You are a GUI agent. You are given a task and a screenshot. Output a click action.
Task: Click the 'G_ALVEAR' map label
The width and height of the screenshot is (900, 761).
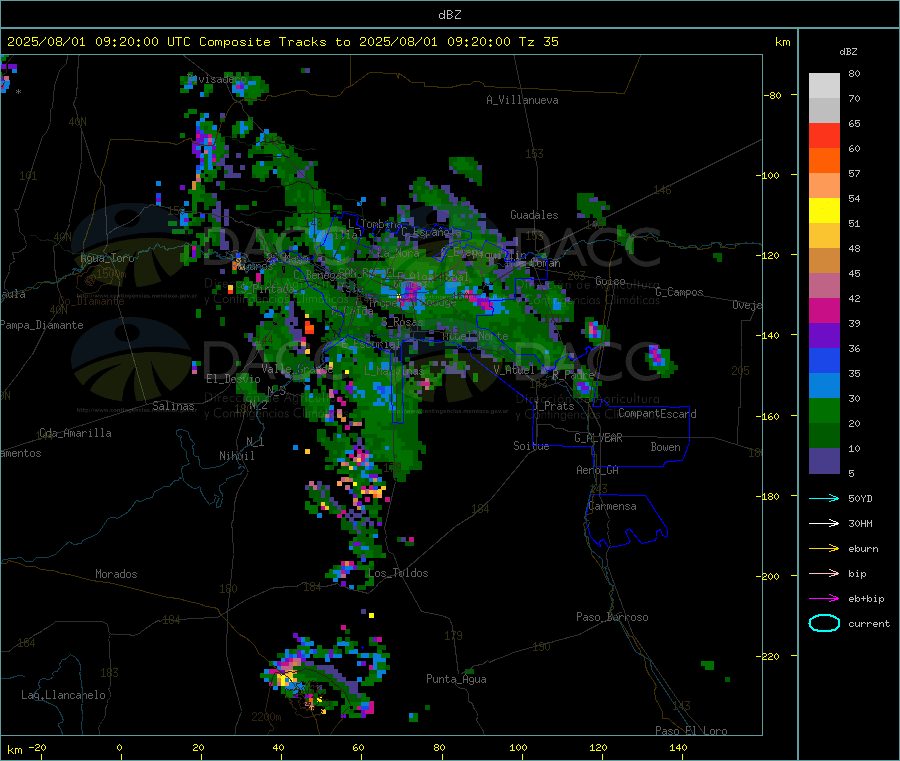(x=598, y=438)
